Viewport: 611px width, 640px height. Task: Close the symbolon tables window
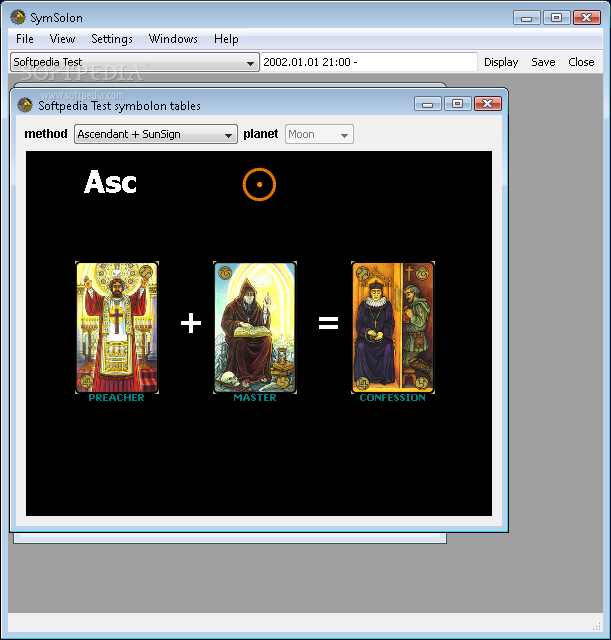point(488,104)
